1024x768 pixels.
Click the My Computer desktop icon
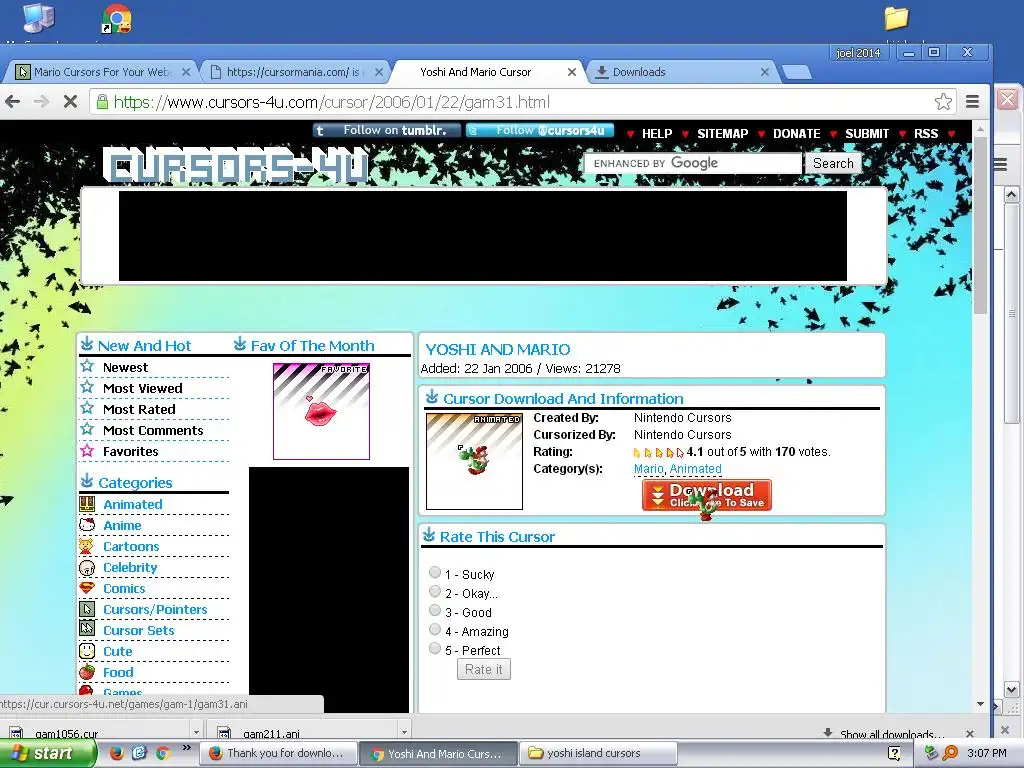pos(38,18)
